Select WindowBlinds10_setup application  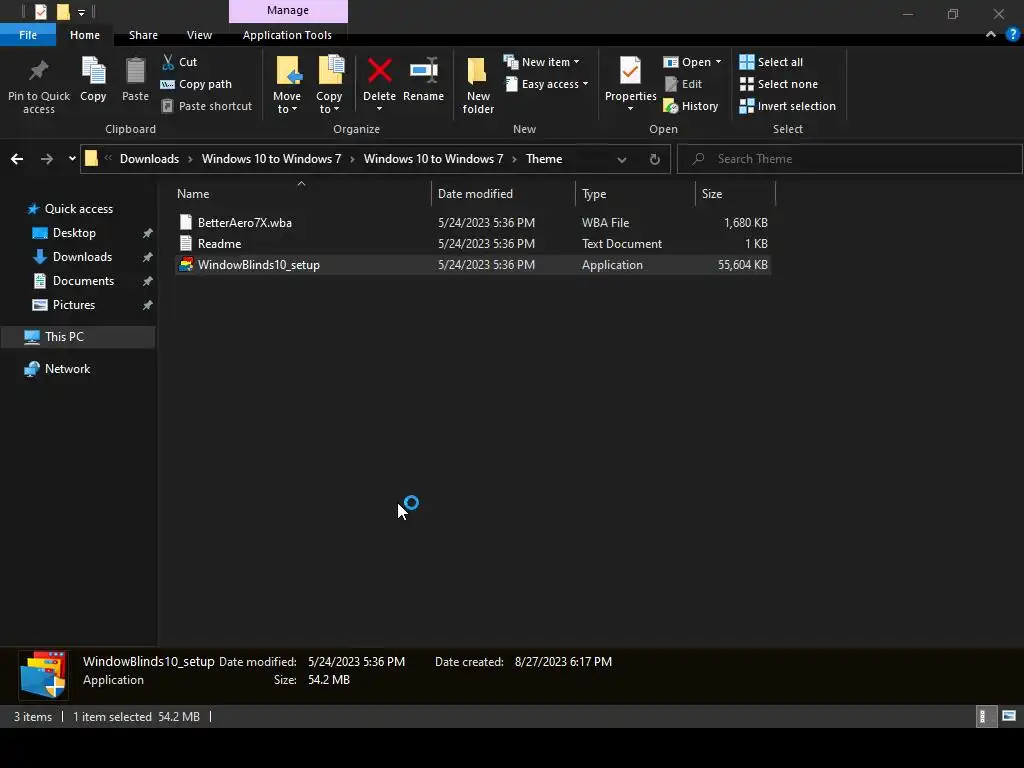(x=473, y=264)
